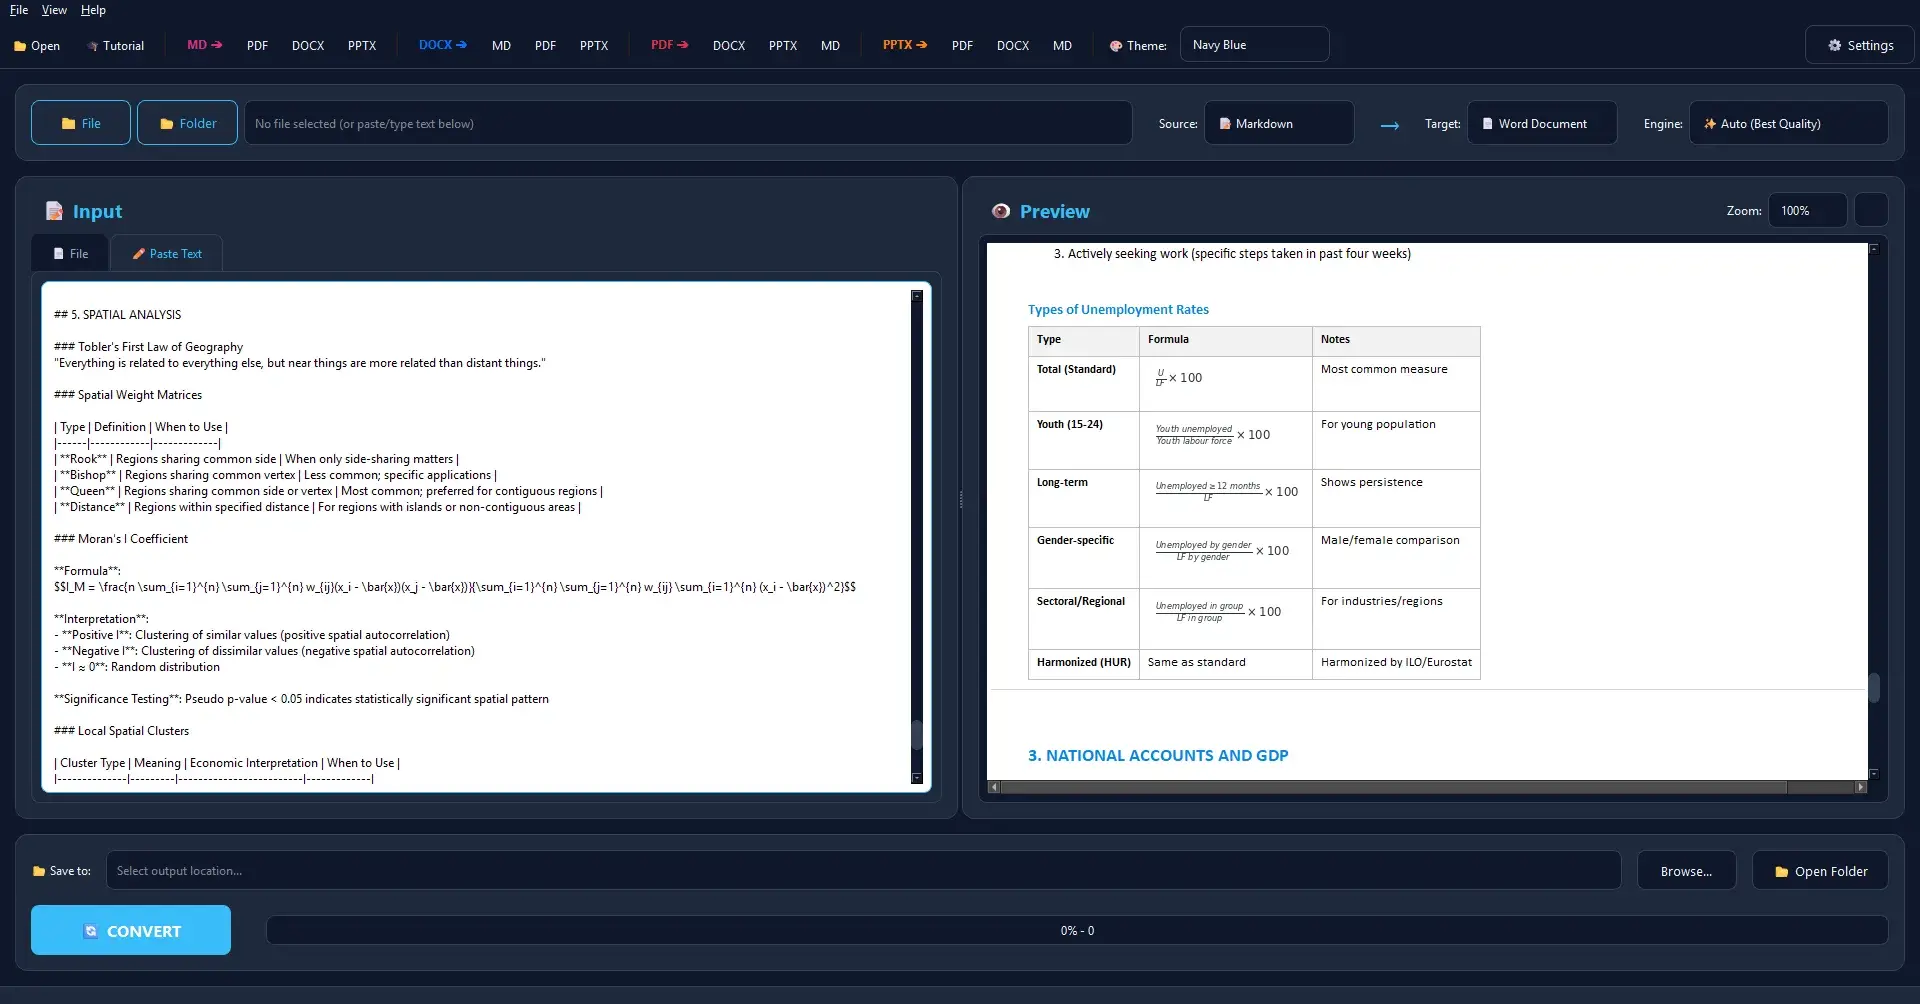Select the Paste Text tab
1920x1004 pixels.
point(167,254)
